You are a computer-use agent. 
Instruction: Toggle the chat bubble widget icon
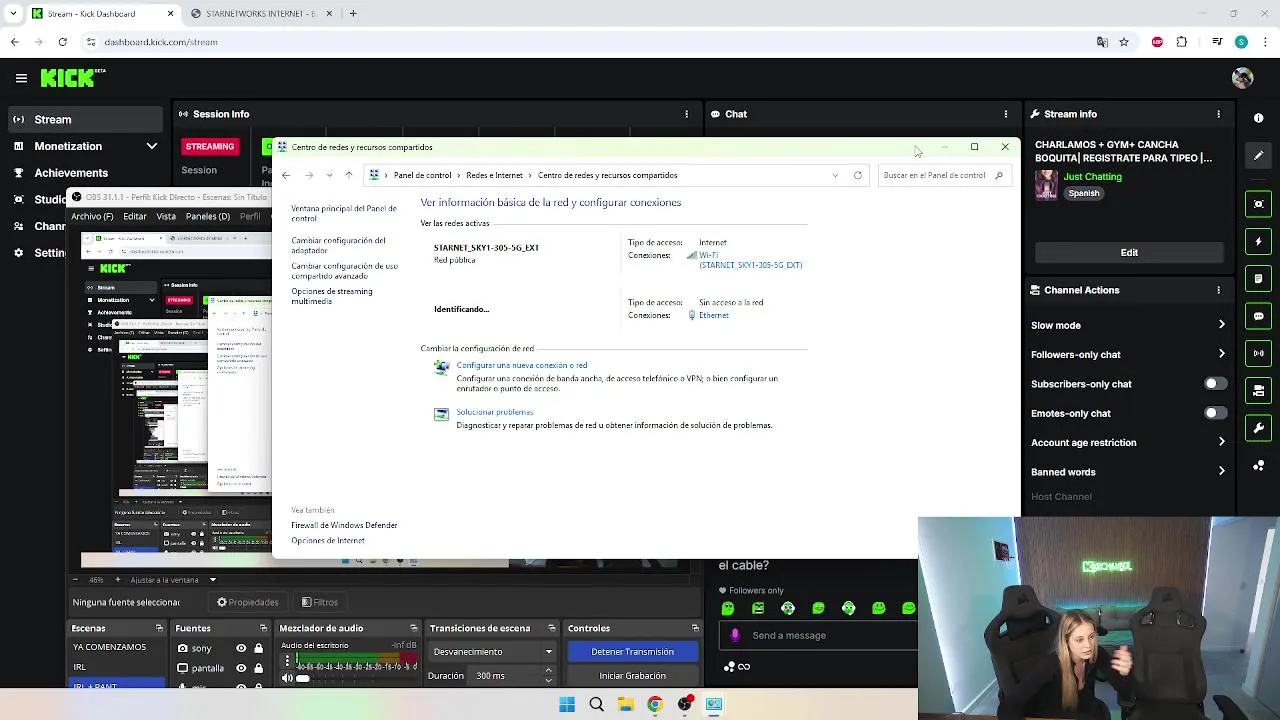(1259, 316)
